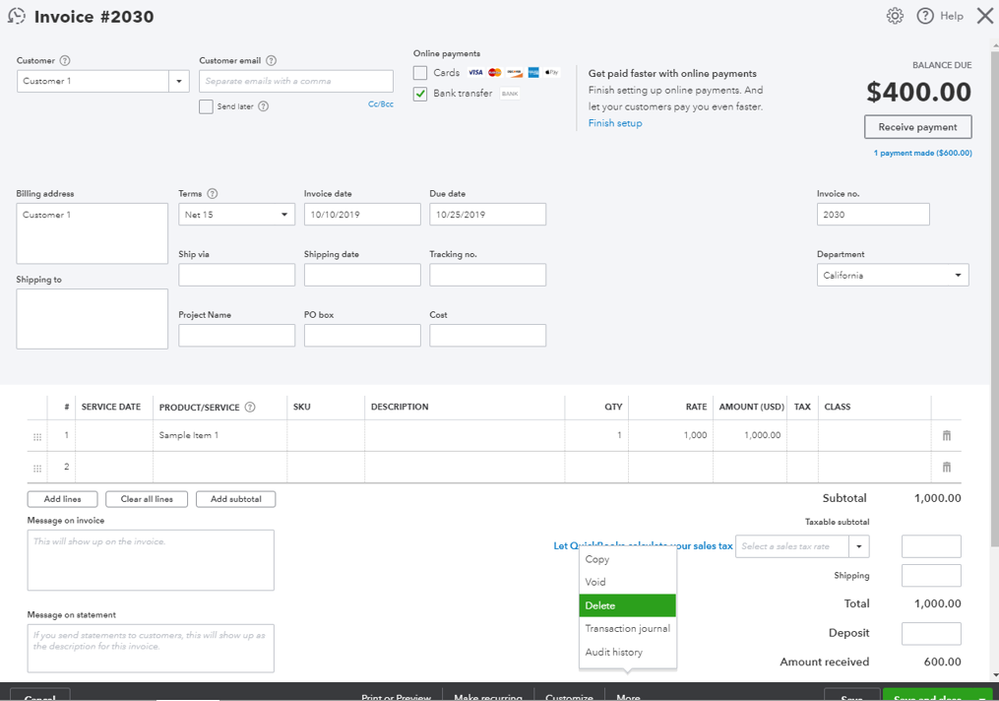Click the Customer 1 name field
The image size is (999, 701).
click(x=93, y=82)
